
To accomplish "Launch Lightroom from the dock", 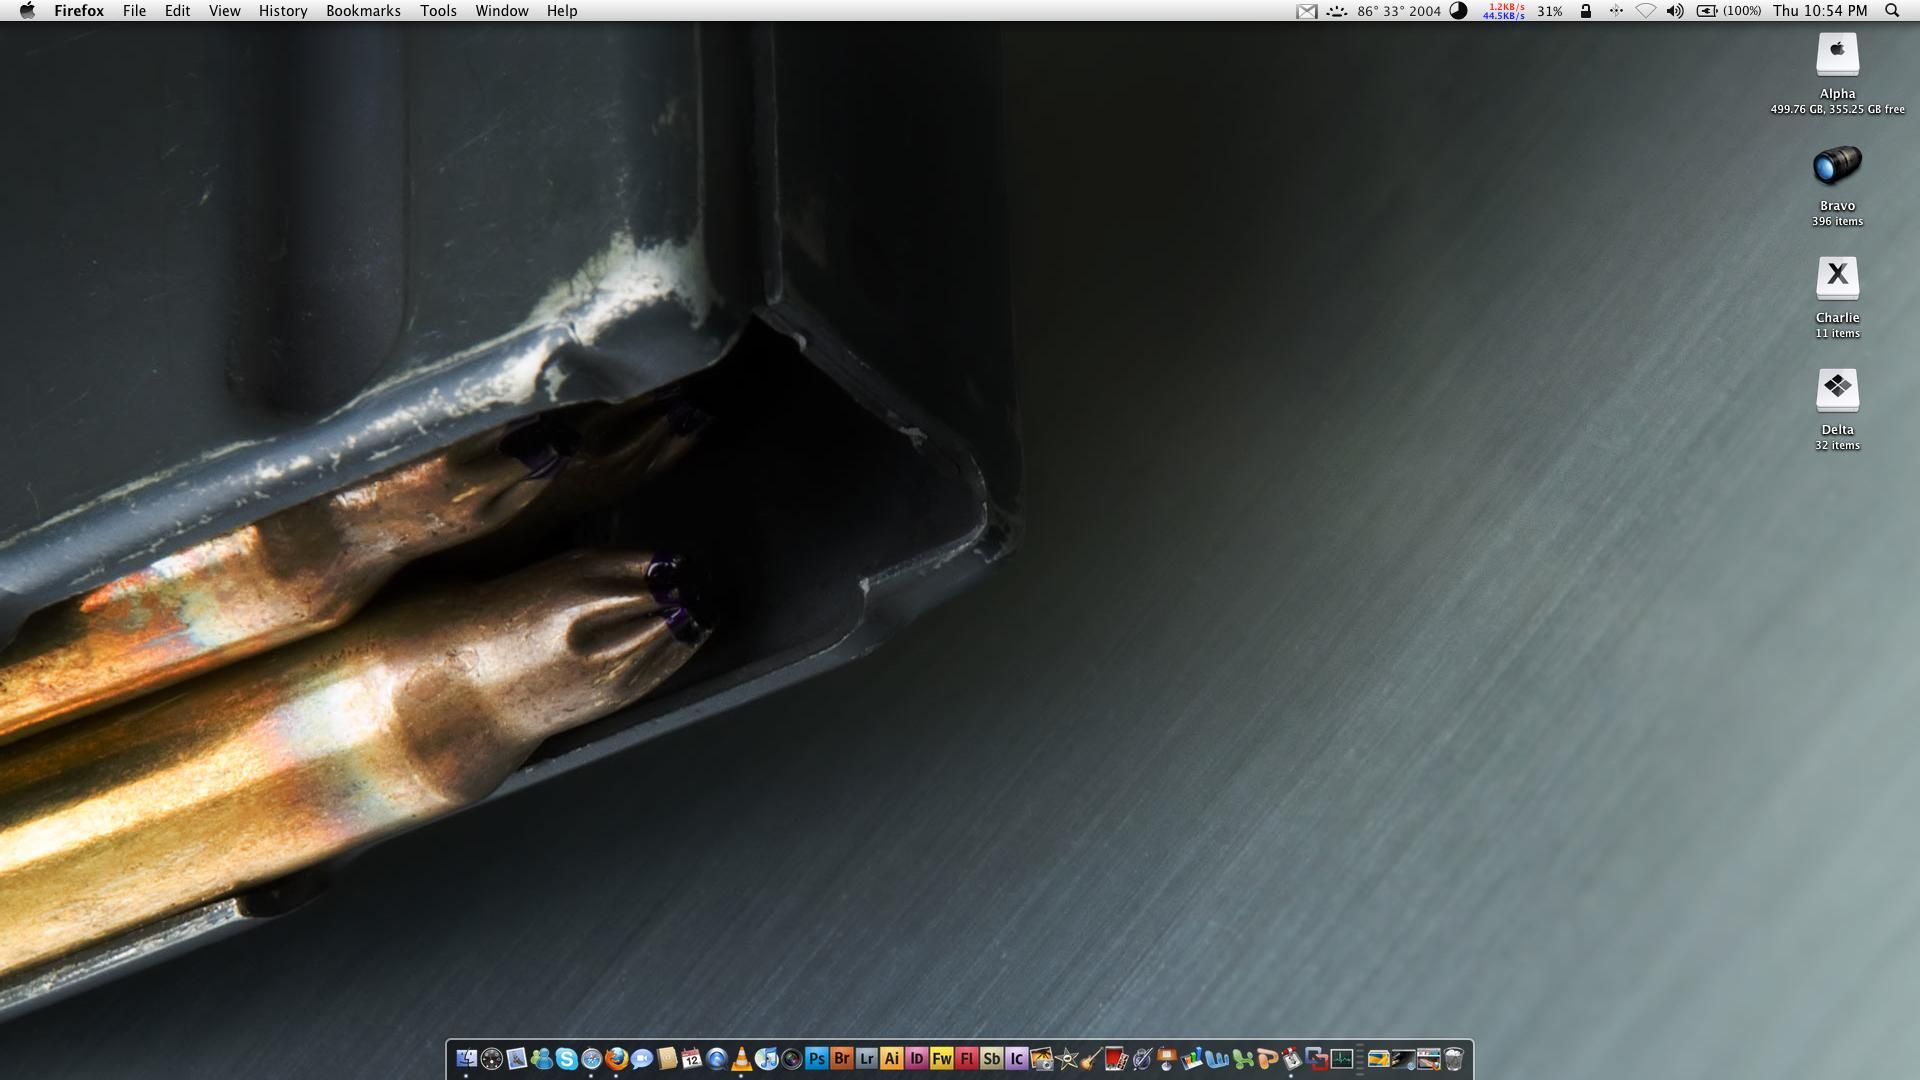I will [x=866, y=1058].
